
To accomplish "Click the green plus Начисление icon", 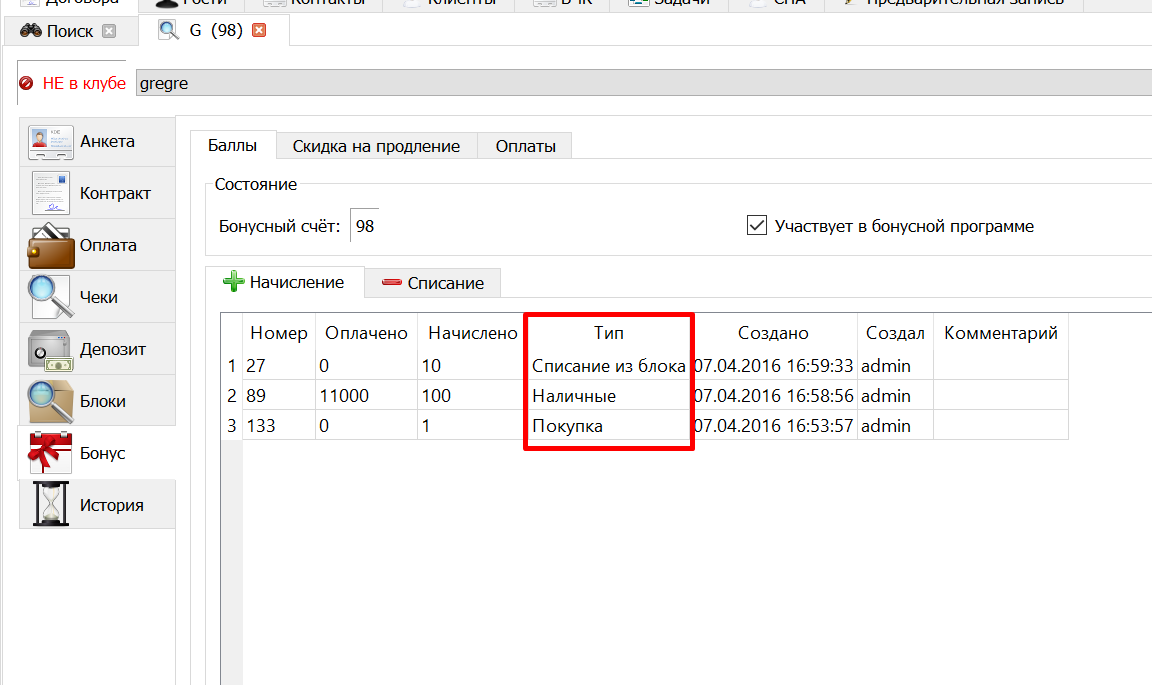I will [234, 281].
